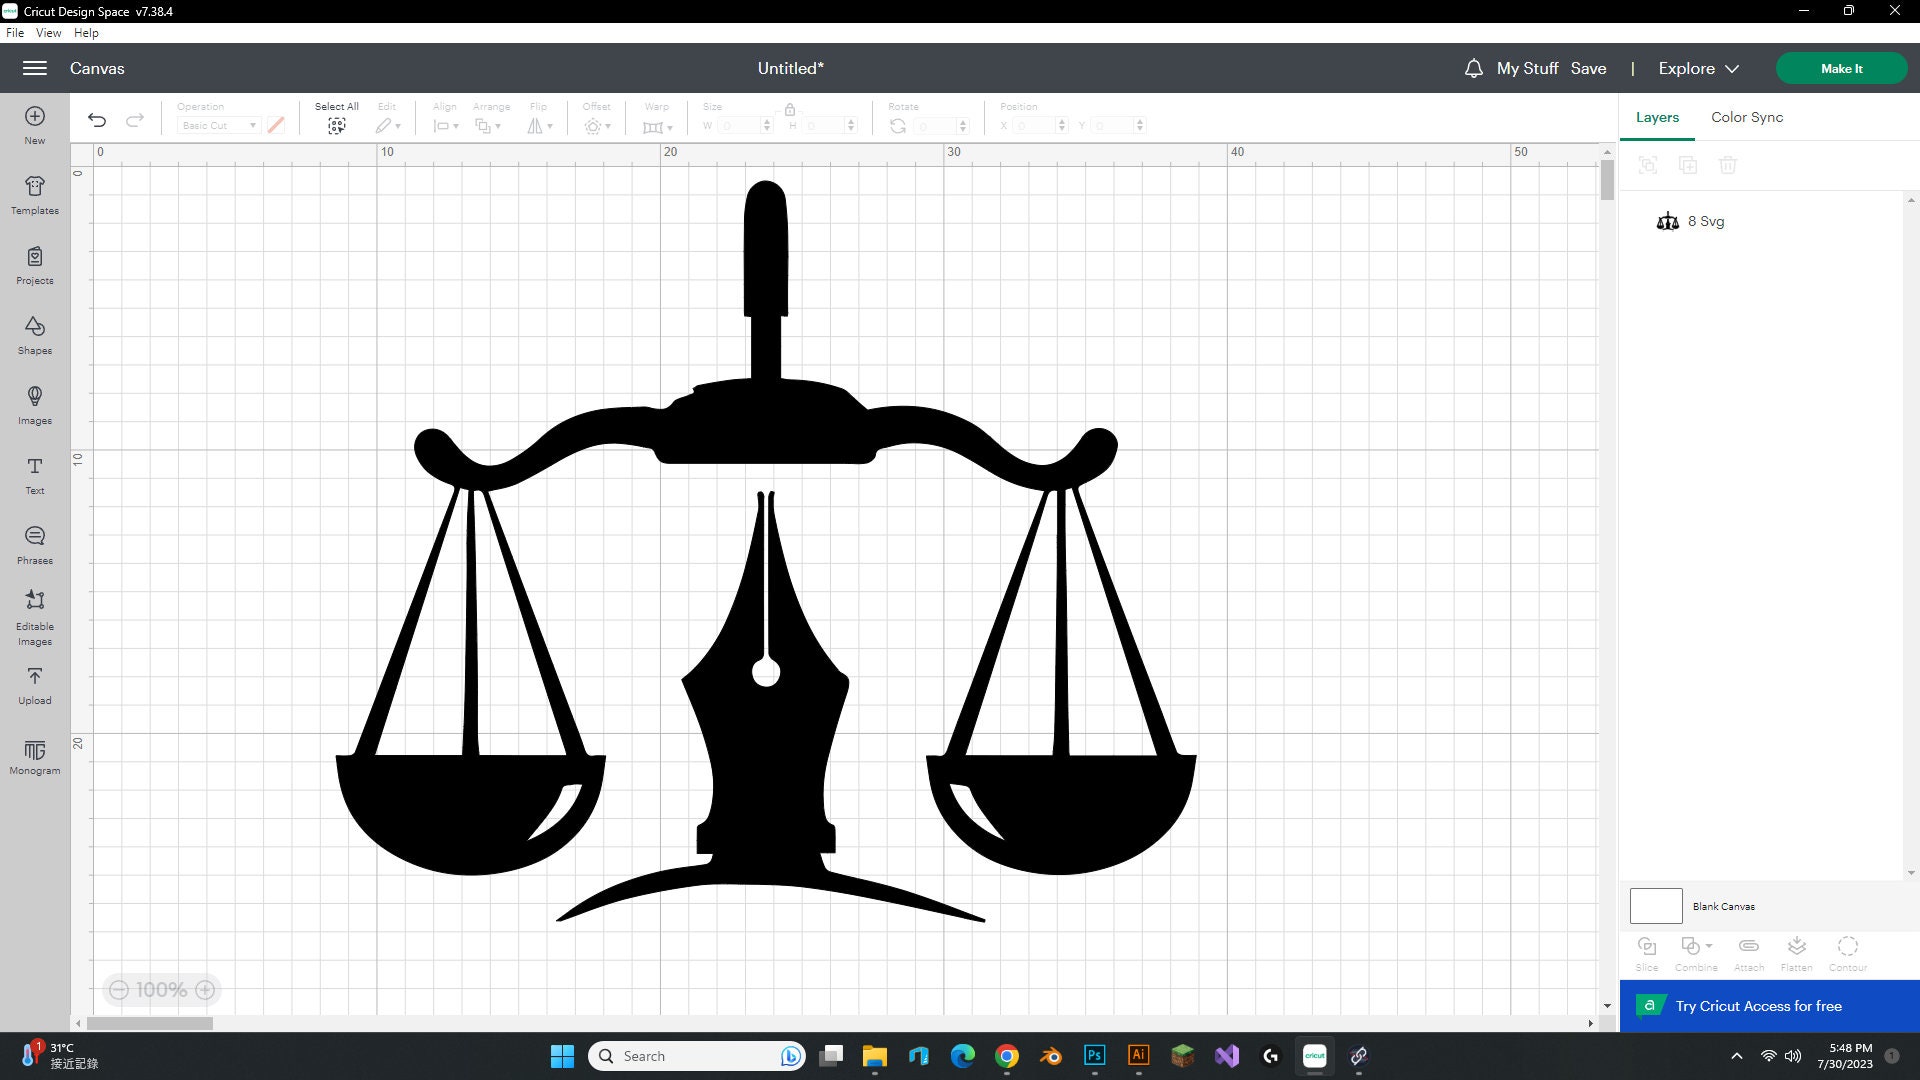Open the Monogram panel
Image resolution: width=1920 pixels, height=1080 pixels.
click(x=34, y=756)
